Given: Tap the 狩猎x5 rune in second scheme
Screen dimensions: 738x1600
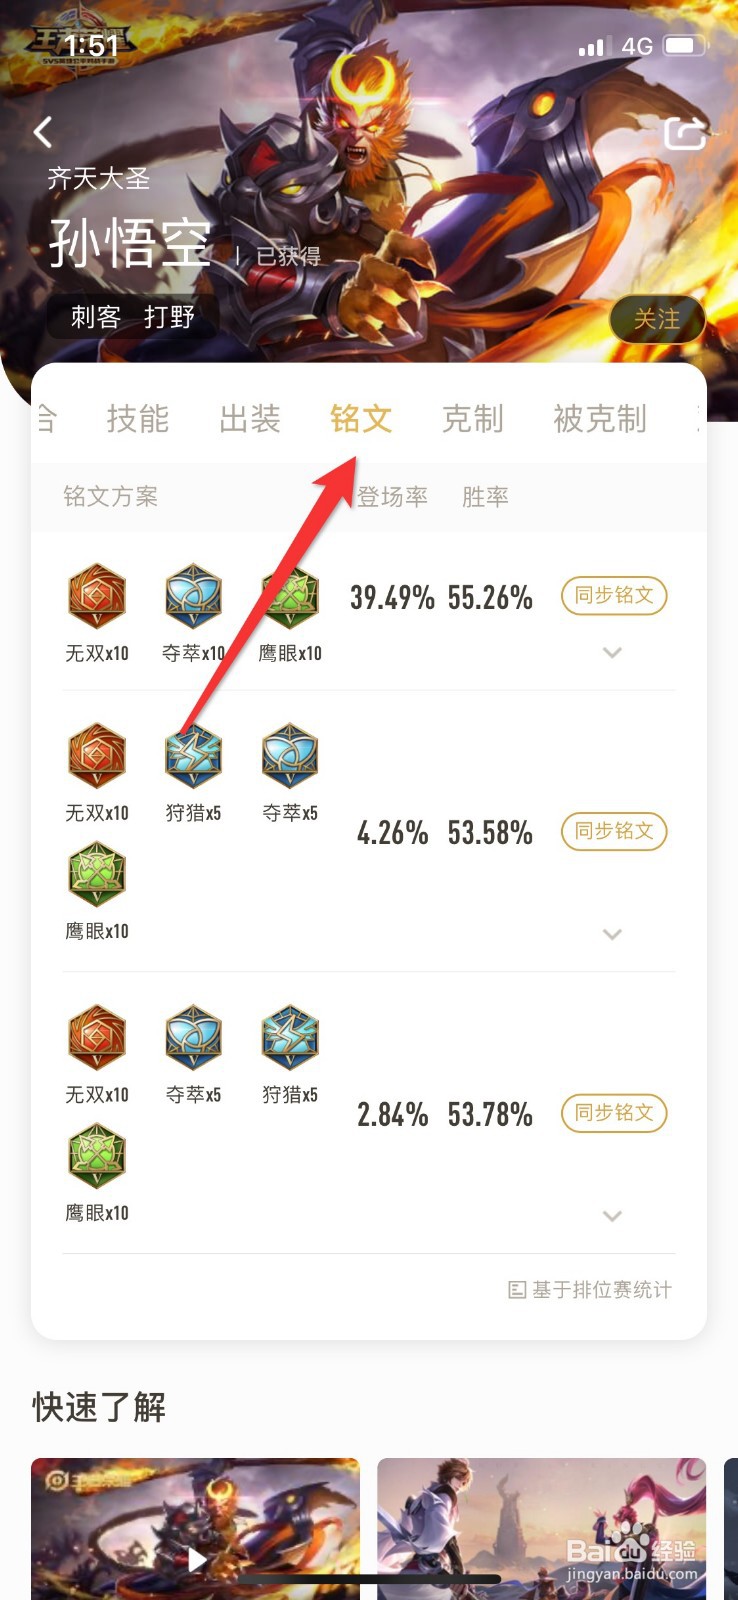Looking at the screenshot, I should coord(193,755).
